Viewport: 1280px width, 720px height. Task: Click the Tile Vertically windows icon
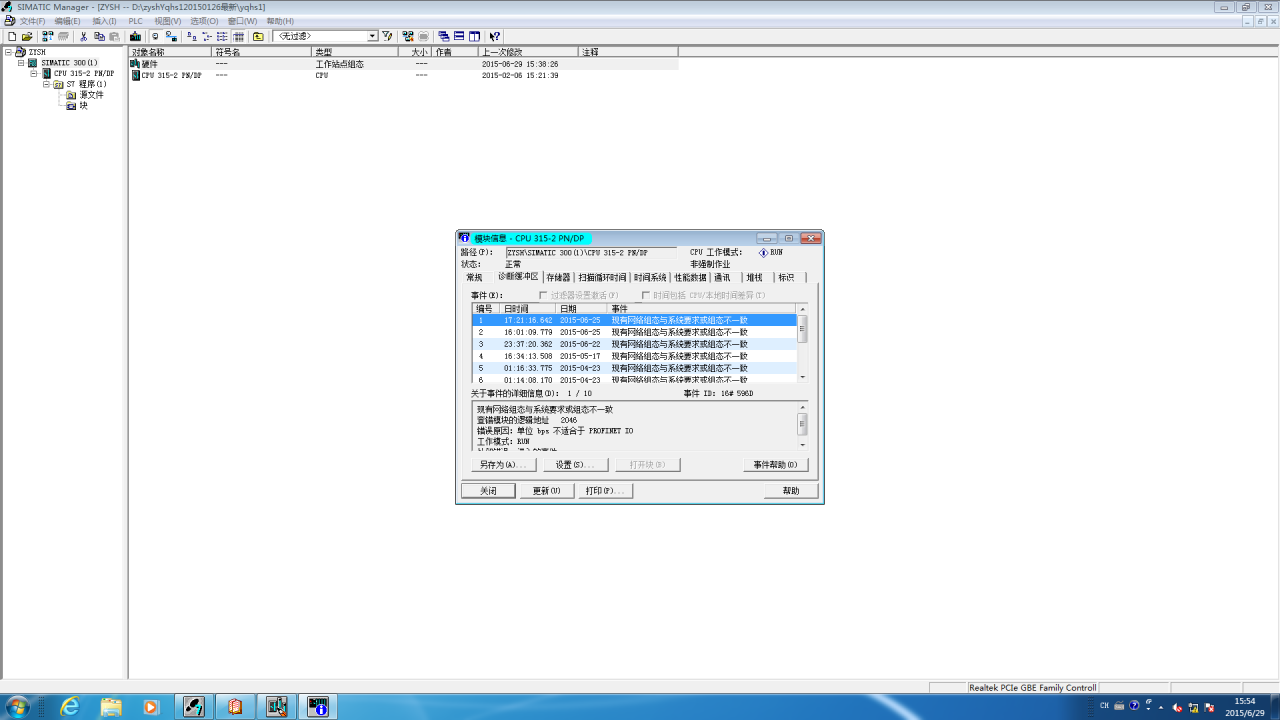475,36
